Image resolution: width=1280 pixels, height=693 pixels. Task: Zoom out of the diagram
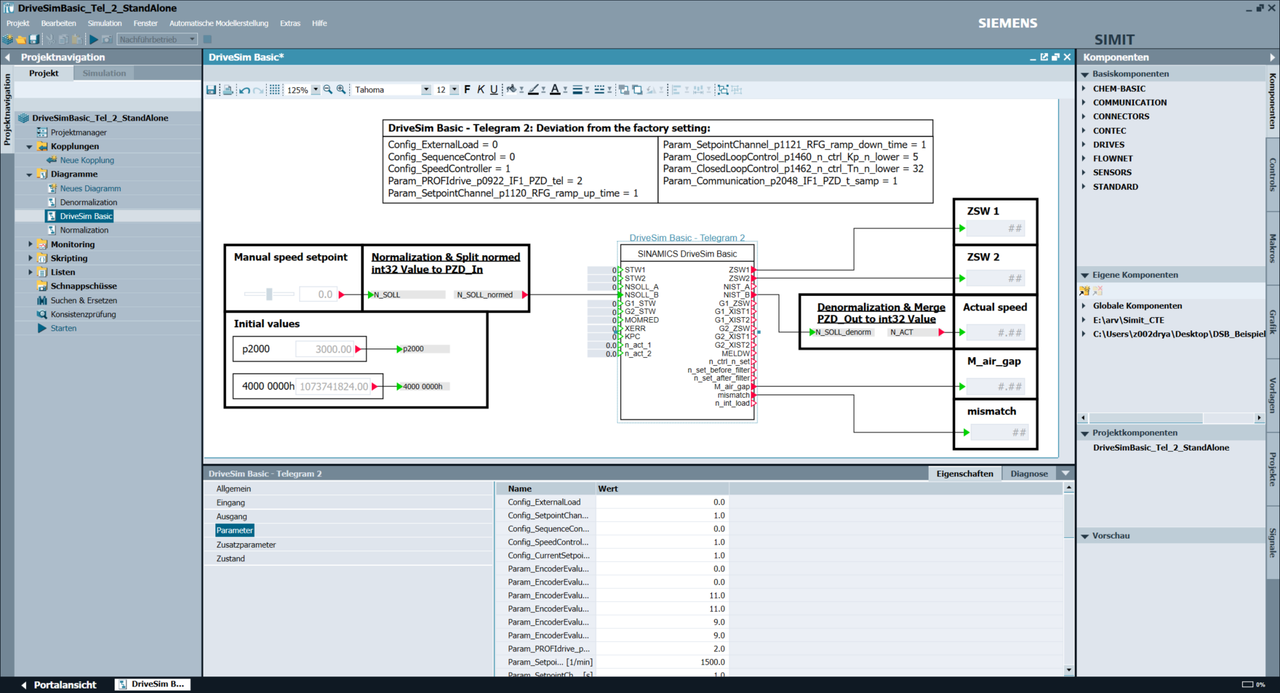[328, 90]
